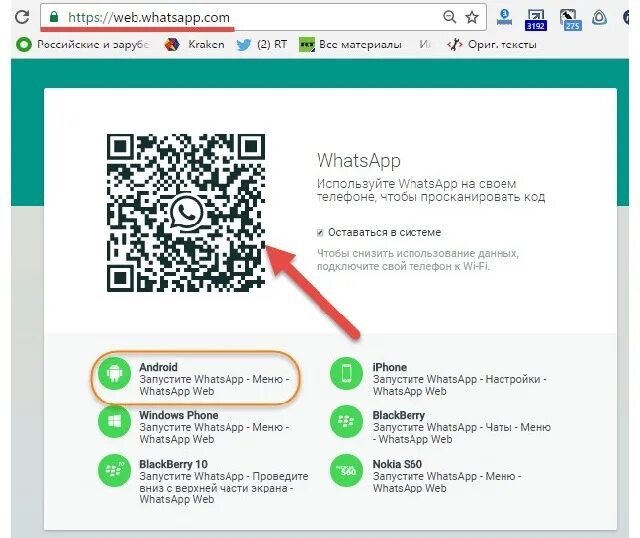Click the 'Ориг. тексты' bookmark favicon

(455, 44)
